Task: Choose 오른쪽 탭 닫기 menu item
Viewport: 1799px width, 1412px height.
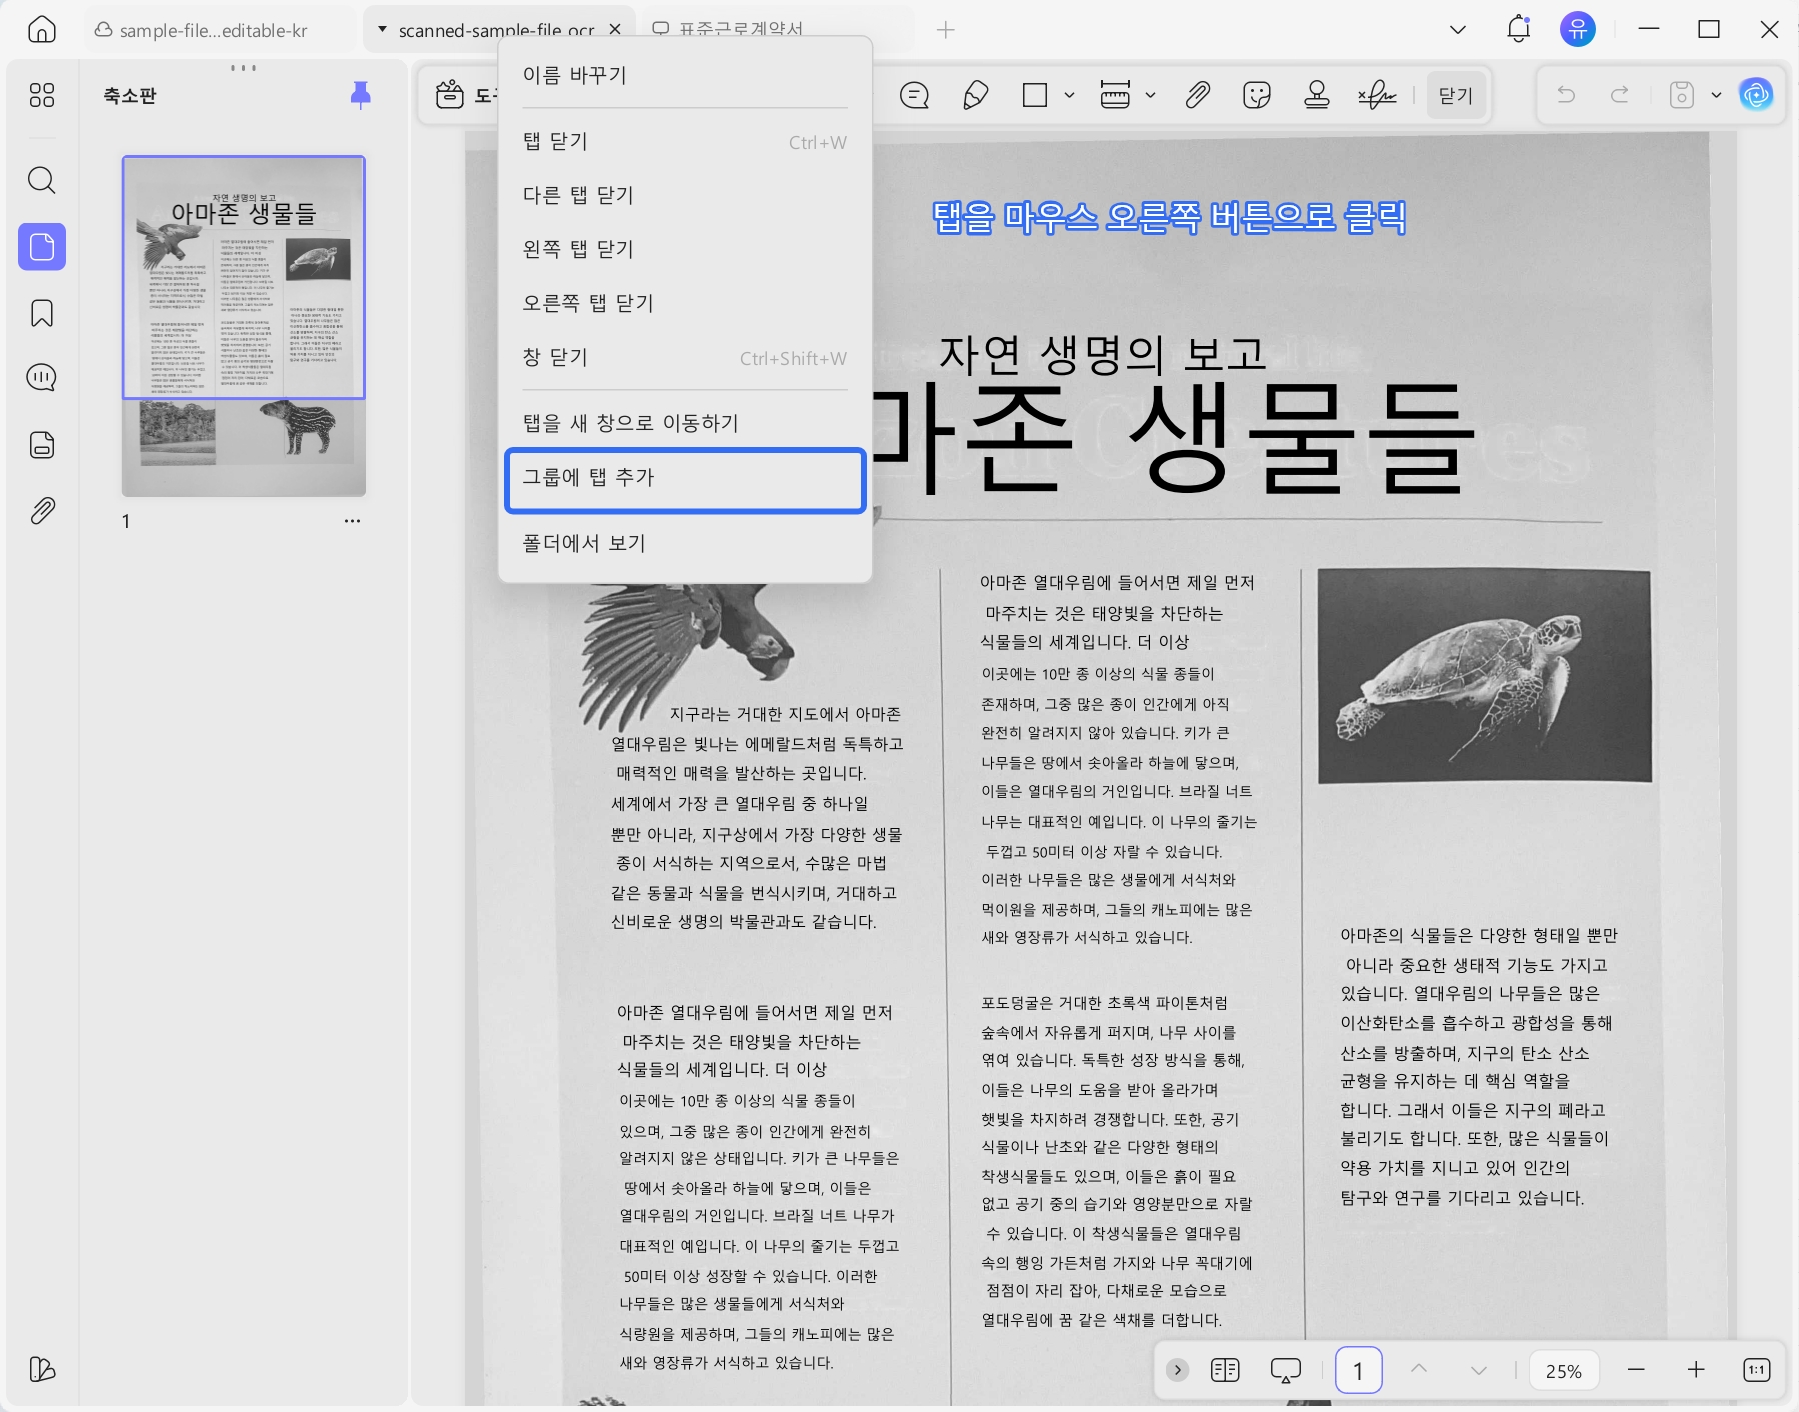Action: coord(685,304)
